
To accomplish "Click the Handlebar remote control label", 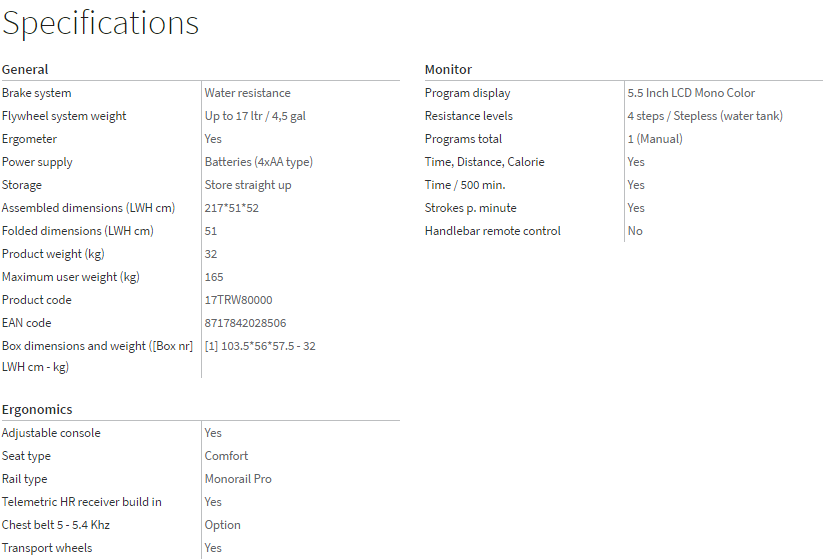I will (x=493, y=231).
